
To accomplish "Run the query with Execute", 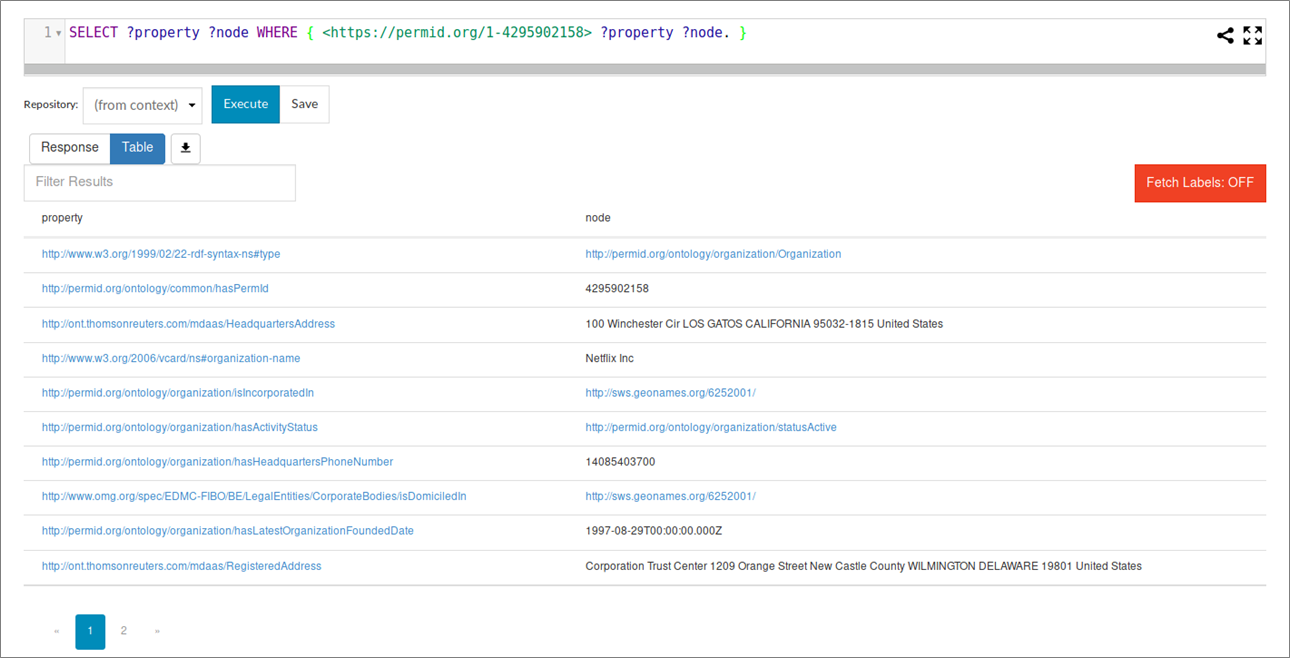I will [246, 104].
